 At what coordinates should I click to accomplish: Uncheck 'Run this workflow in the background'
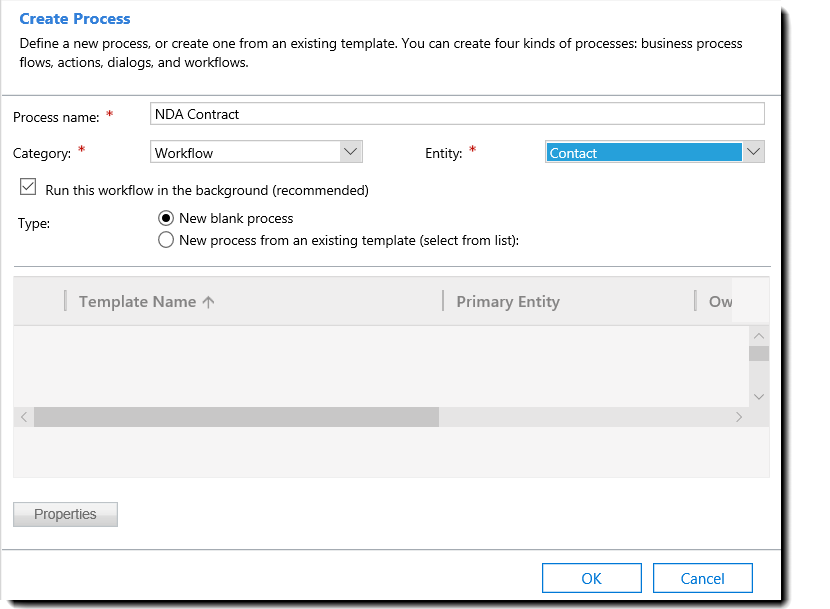(28, 187)
